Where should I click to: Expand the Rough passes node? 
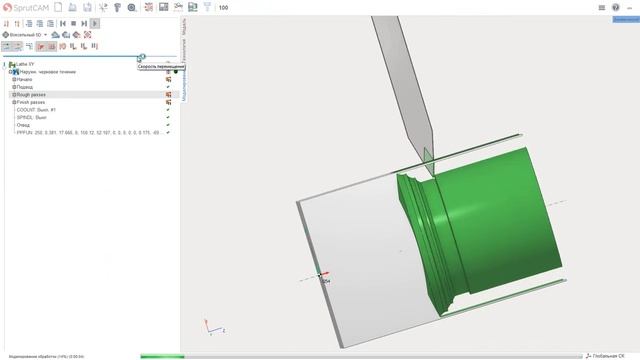14,95
